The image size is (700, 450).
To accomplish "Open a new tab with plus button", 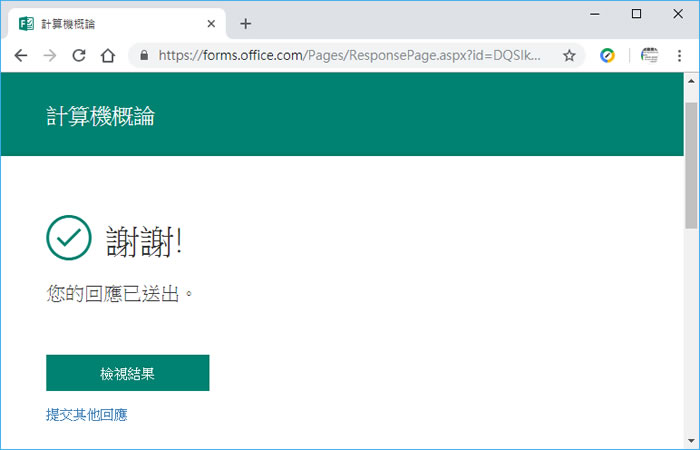I will [246, 24].
